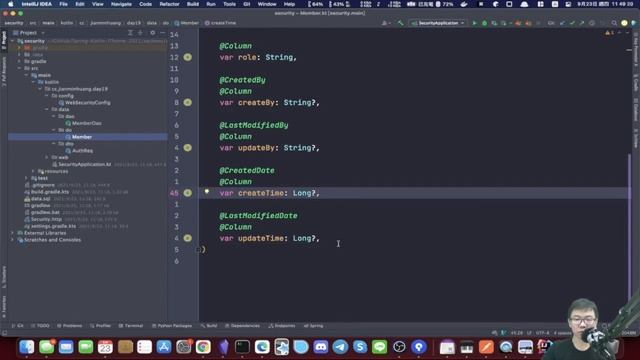Open Calendar from the Dock
640x360 pixels.
105,347
